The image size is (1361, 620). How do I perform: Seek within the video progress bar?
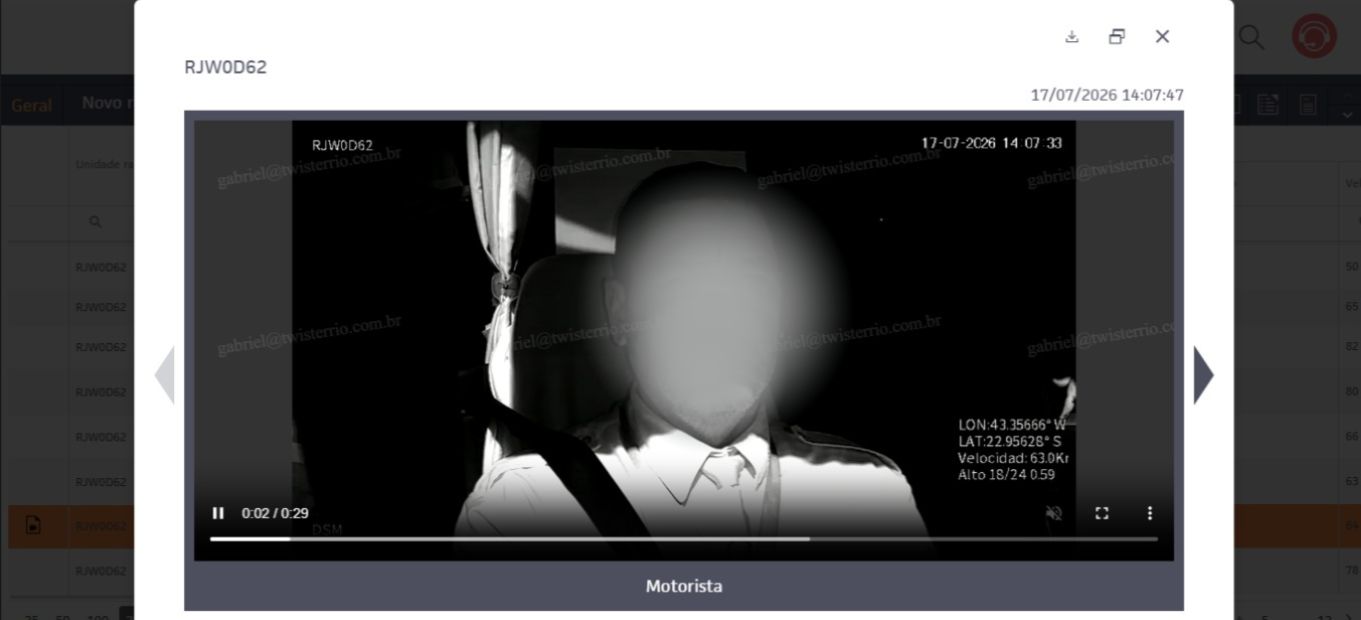coord(684,539)
